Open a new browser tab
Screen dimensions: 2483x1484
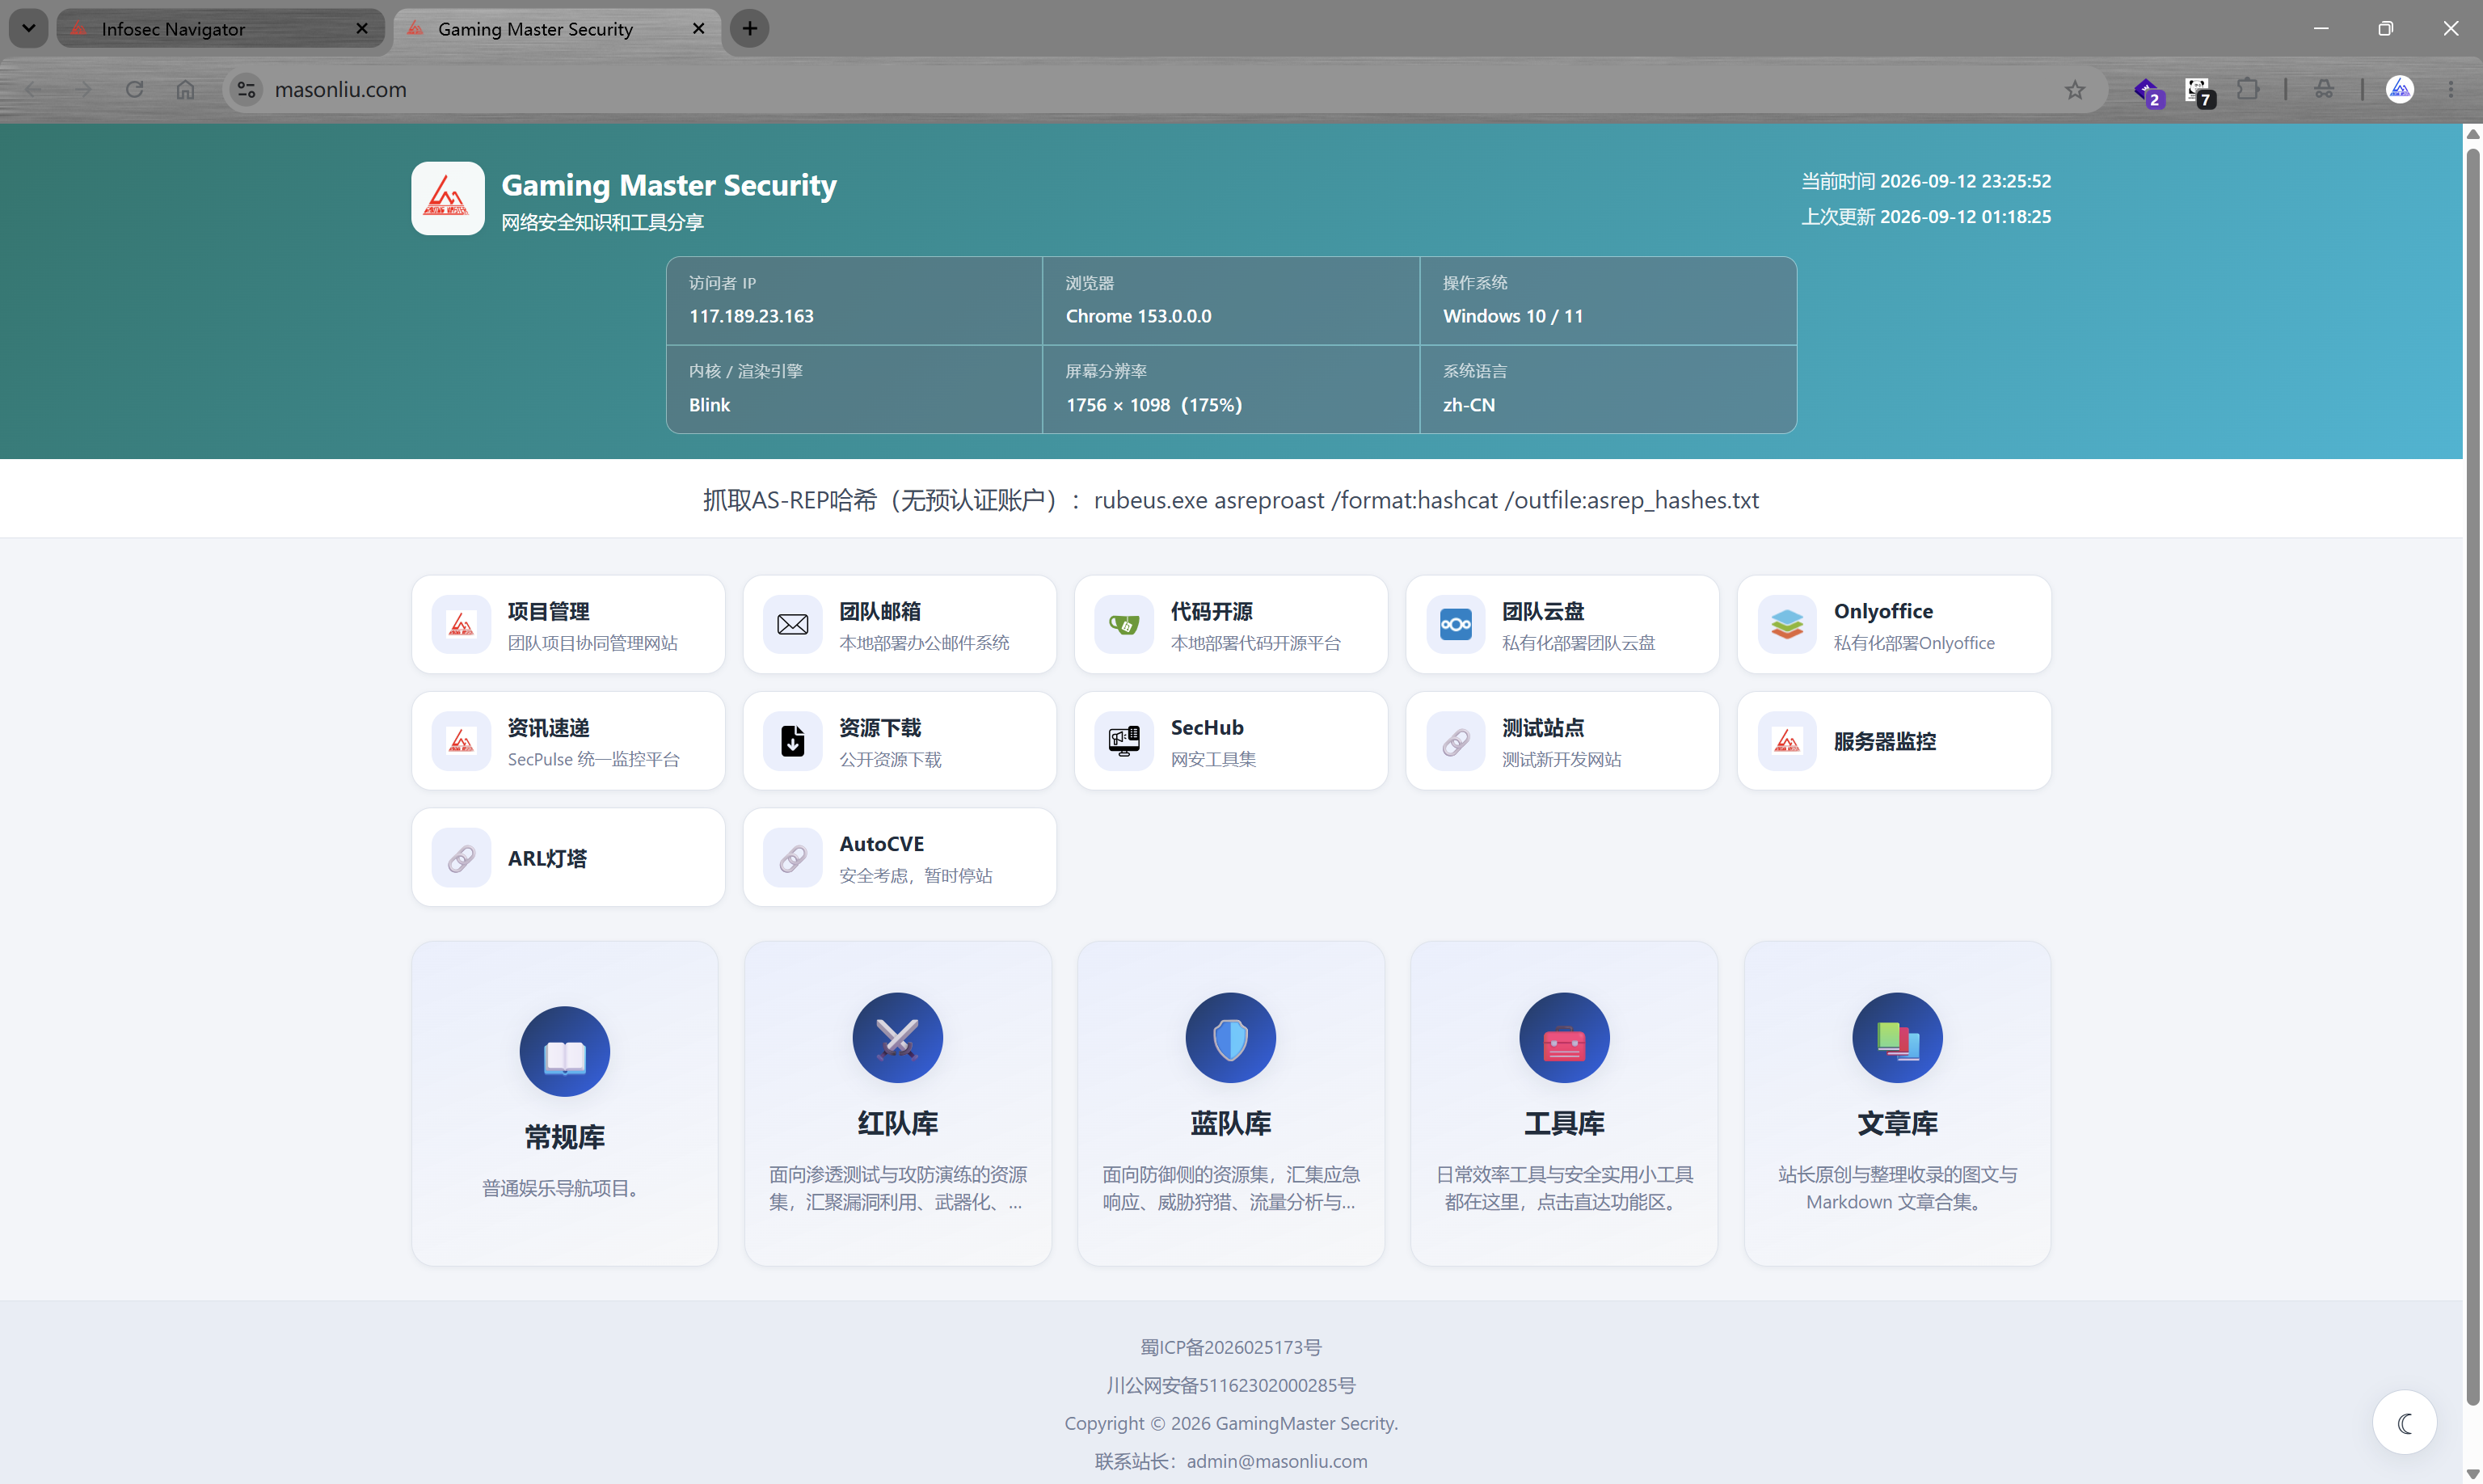click(750, 29)
